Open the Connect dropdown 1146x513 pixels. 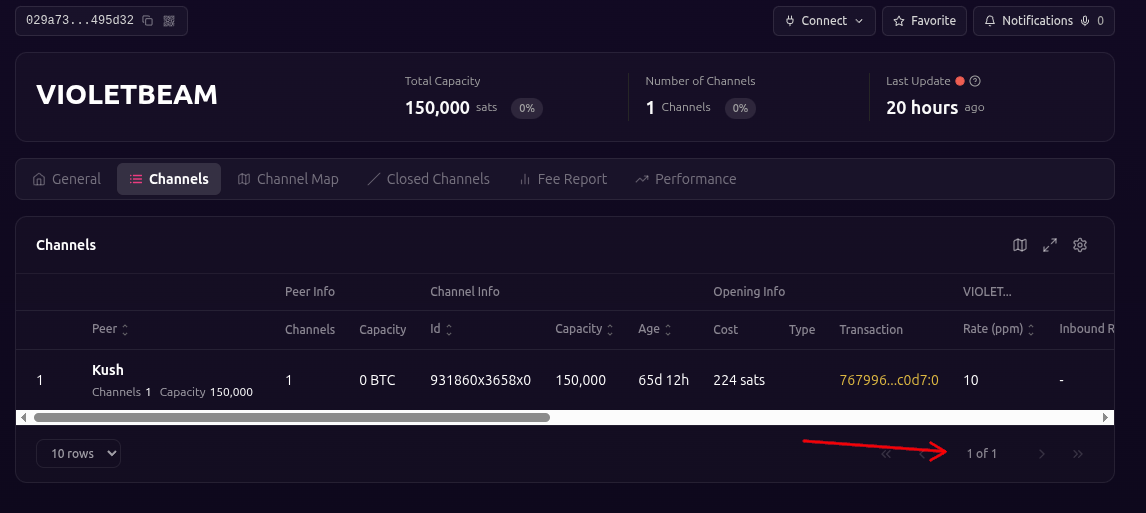824,21
